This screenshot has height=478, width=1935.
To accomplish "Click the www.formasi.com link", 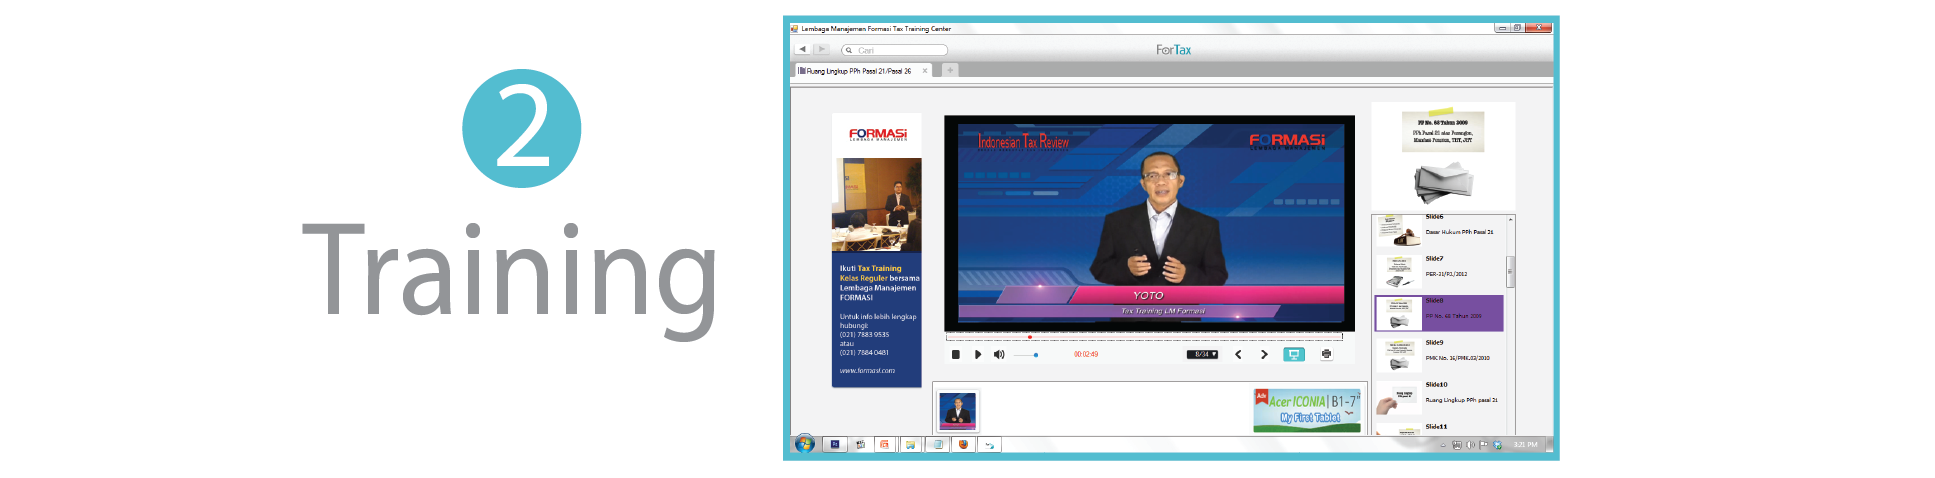I will pyautogui.click(x=867, y=371).
